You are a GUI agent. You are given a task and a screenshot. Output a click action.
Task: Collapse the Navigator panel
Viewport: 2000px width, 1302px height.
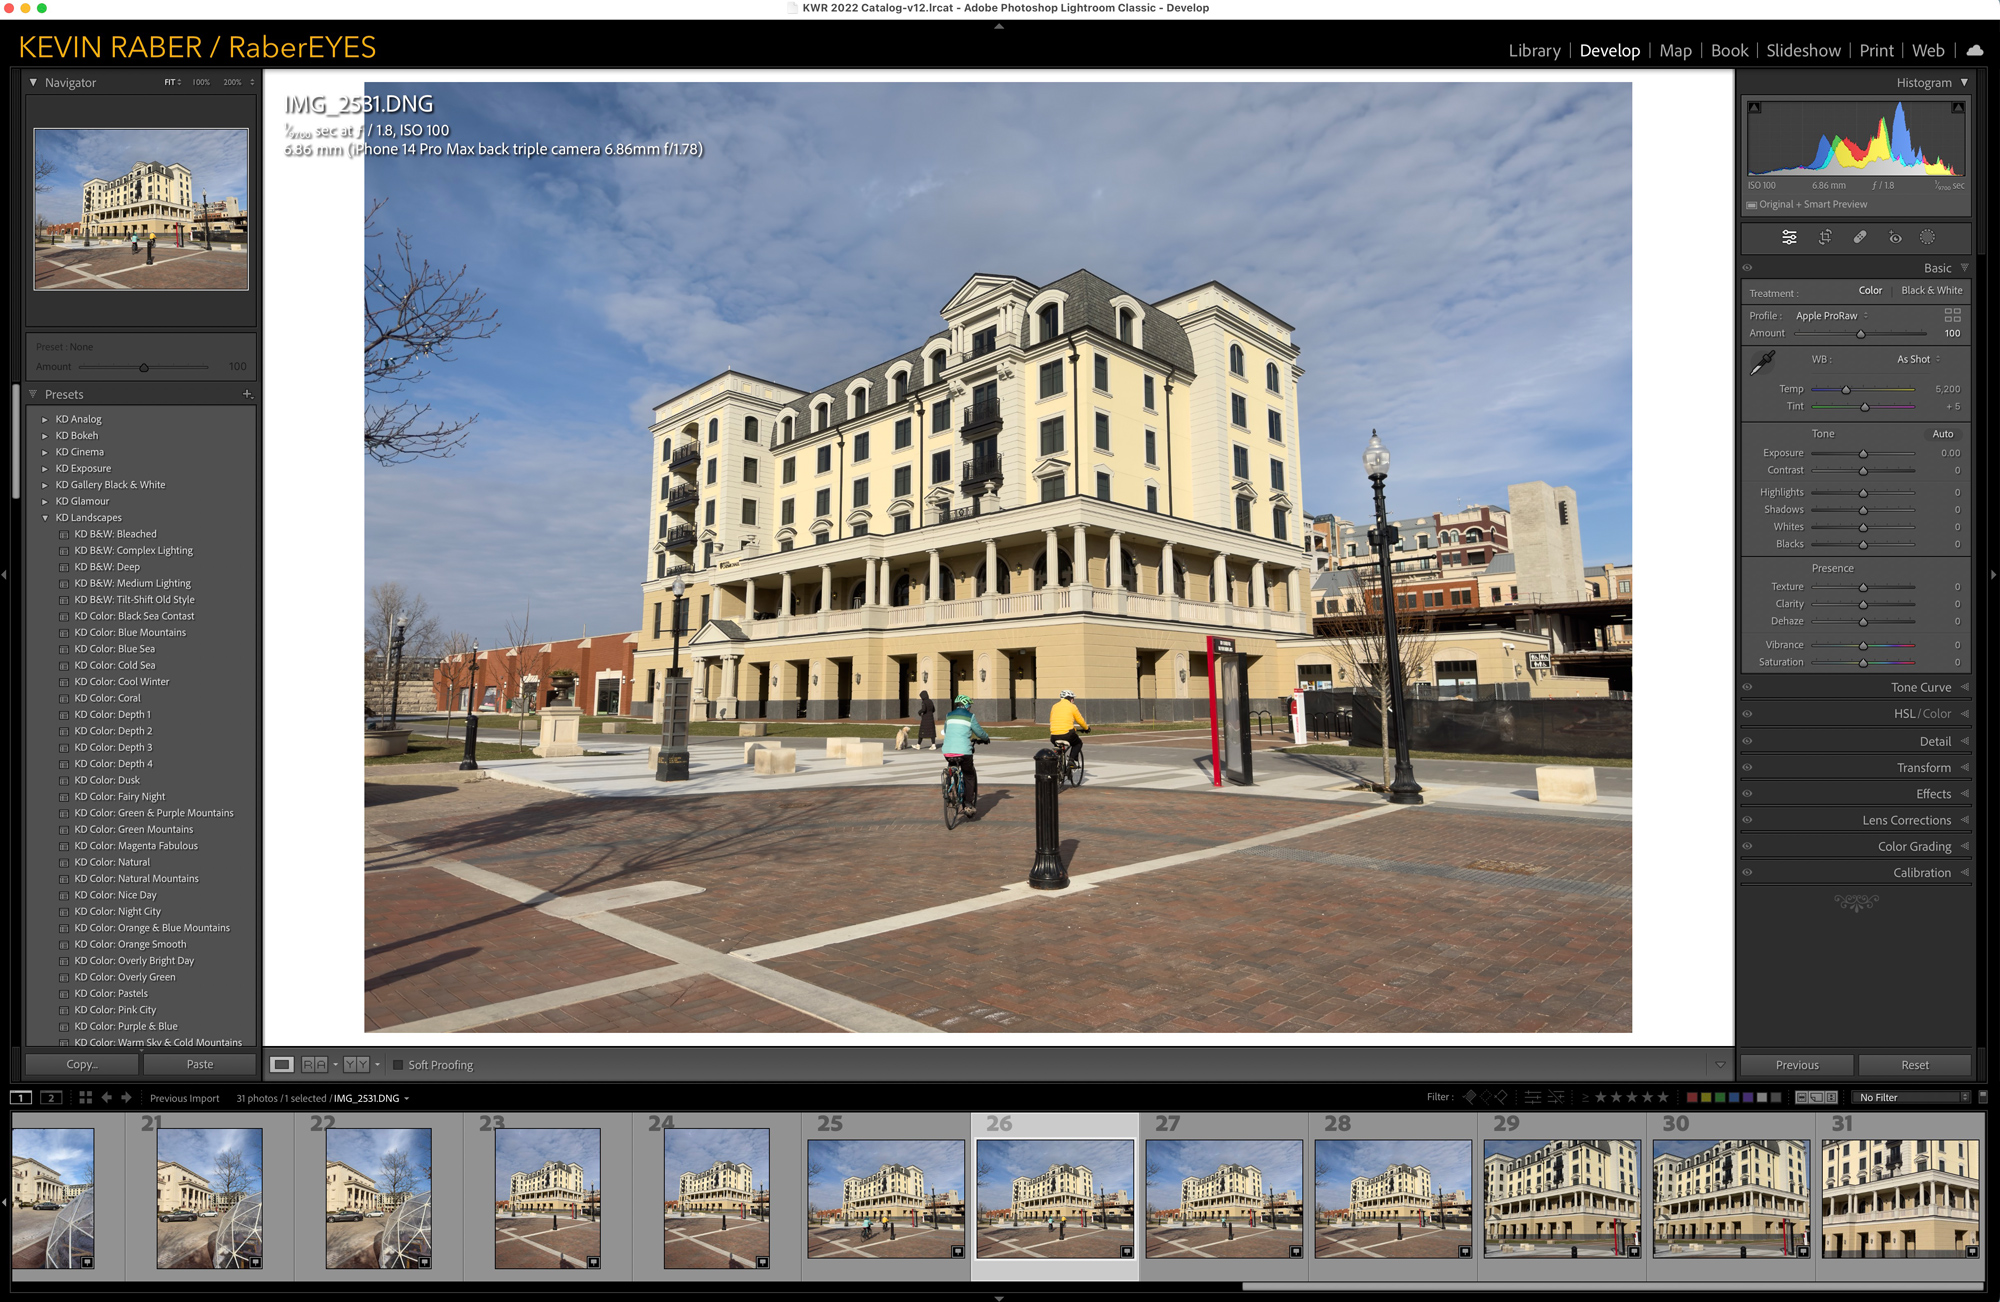pyautogui.click(x=33, y=82)
